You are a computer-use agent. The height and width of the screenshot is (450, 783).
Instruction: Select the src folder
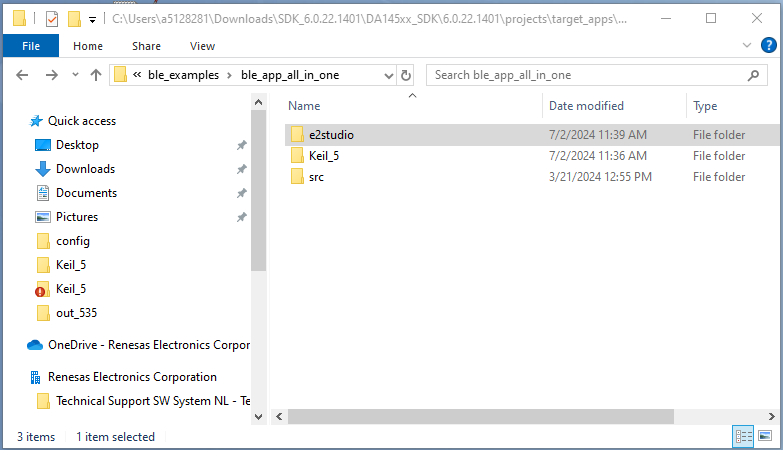point(316,177)
